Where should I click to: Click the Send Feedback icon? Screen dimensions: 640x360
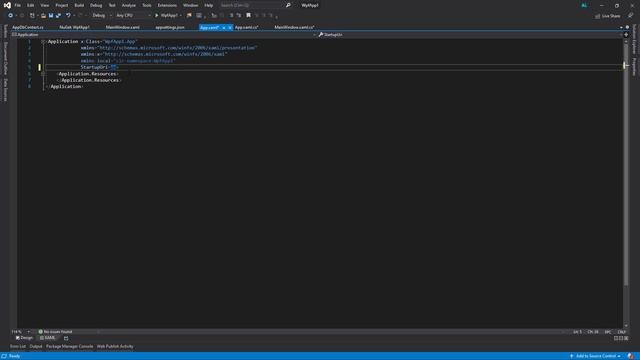click(x=630, y=16)
